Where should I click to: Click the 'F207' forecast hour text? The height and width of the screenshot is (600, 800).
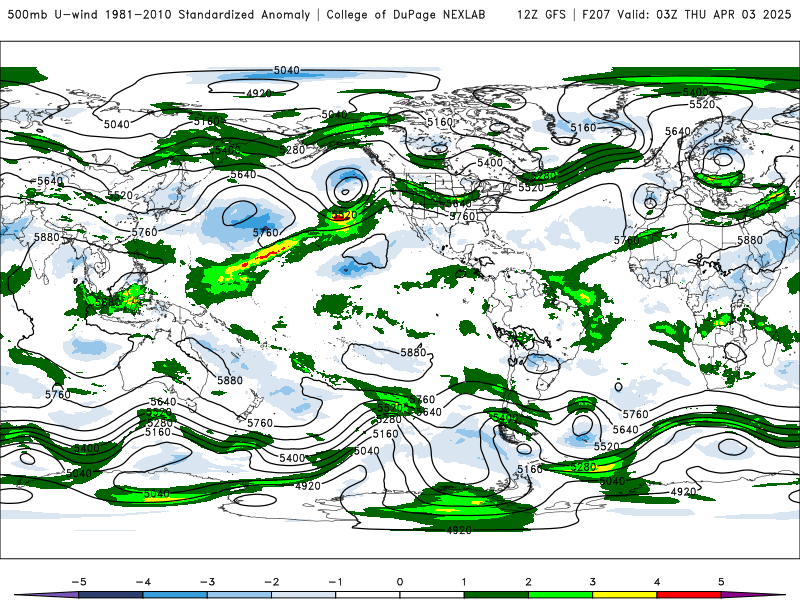tap(596, 14)
